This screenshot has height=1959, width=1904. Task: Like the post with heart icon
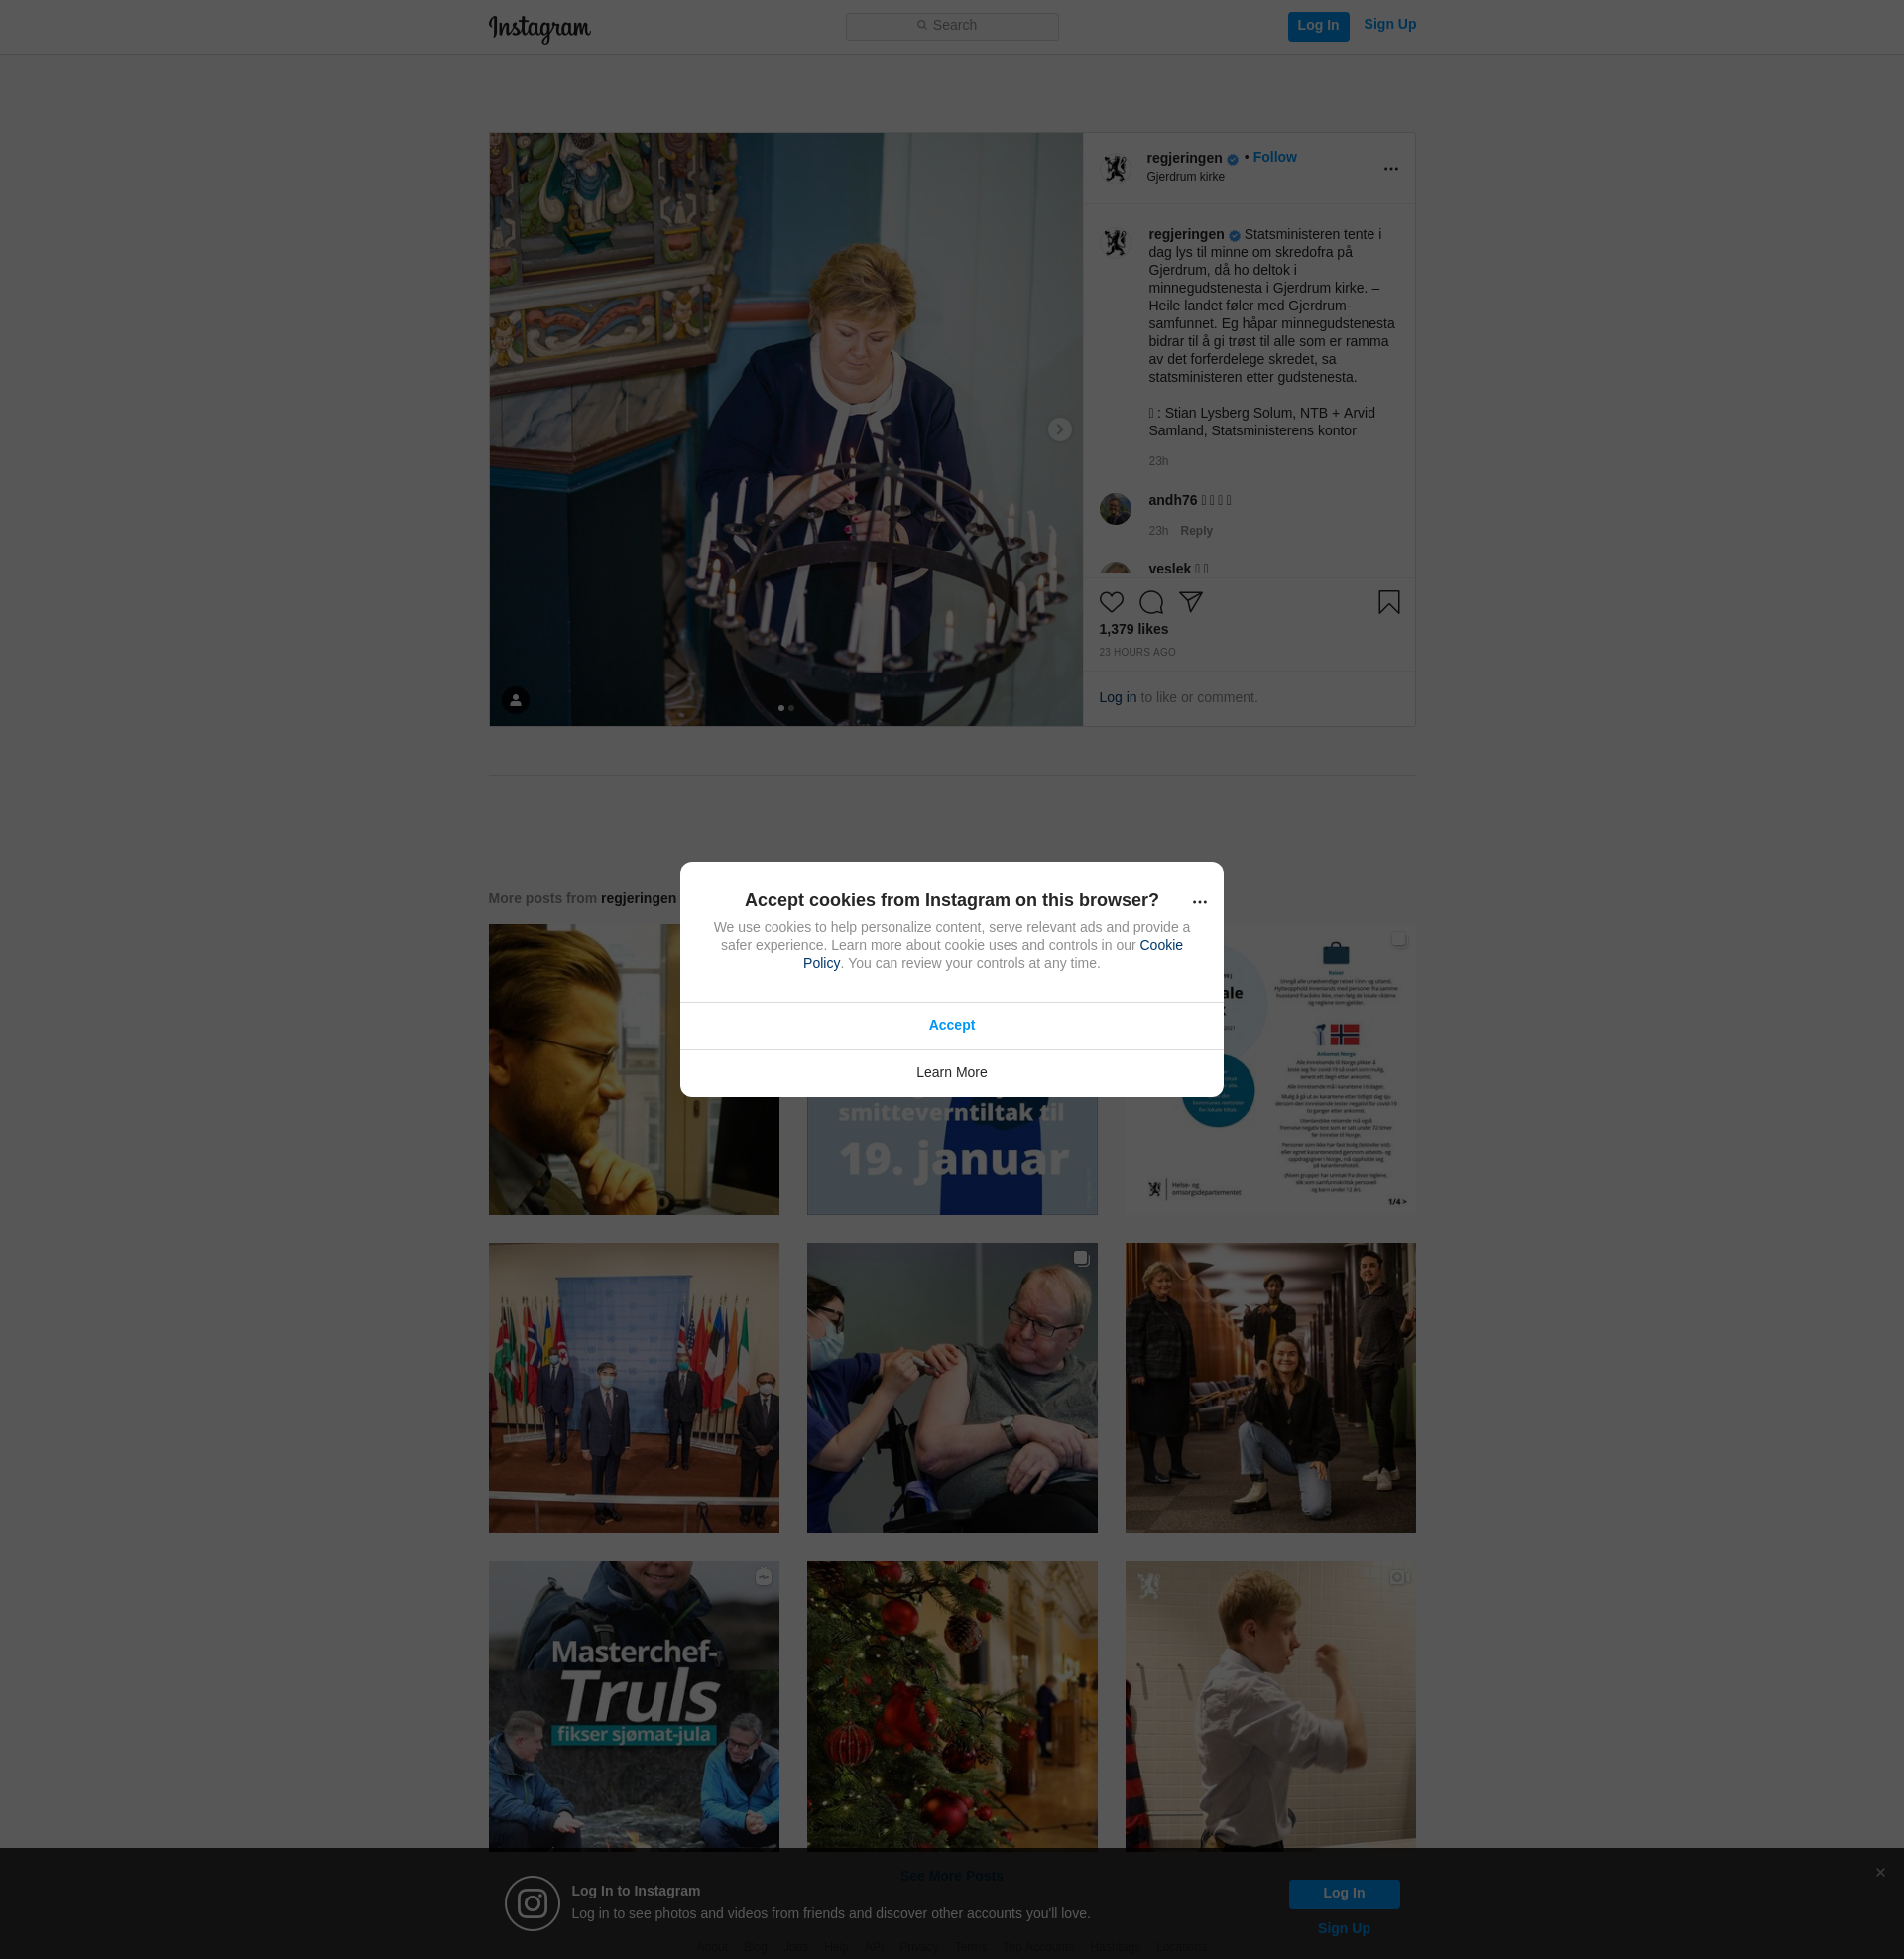[1111, 602]
